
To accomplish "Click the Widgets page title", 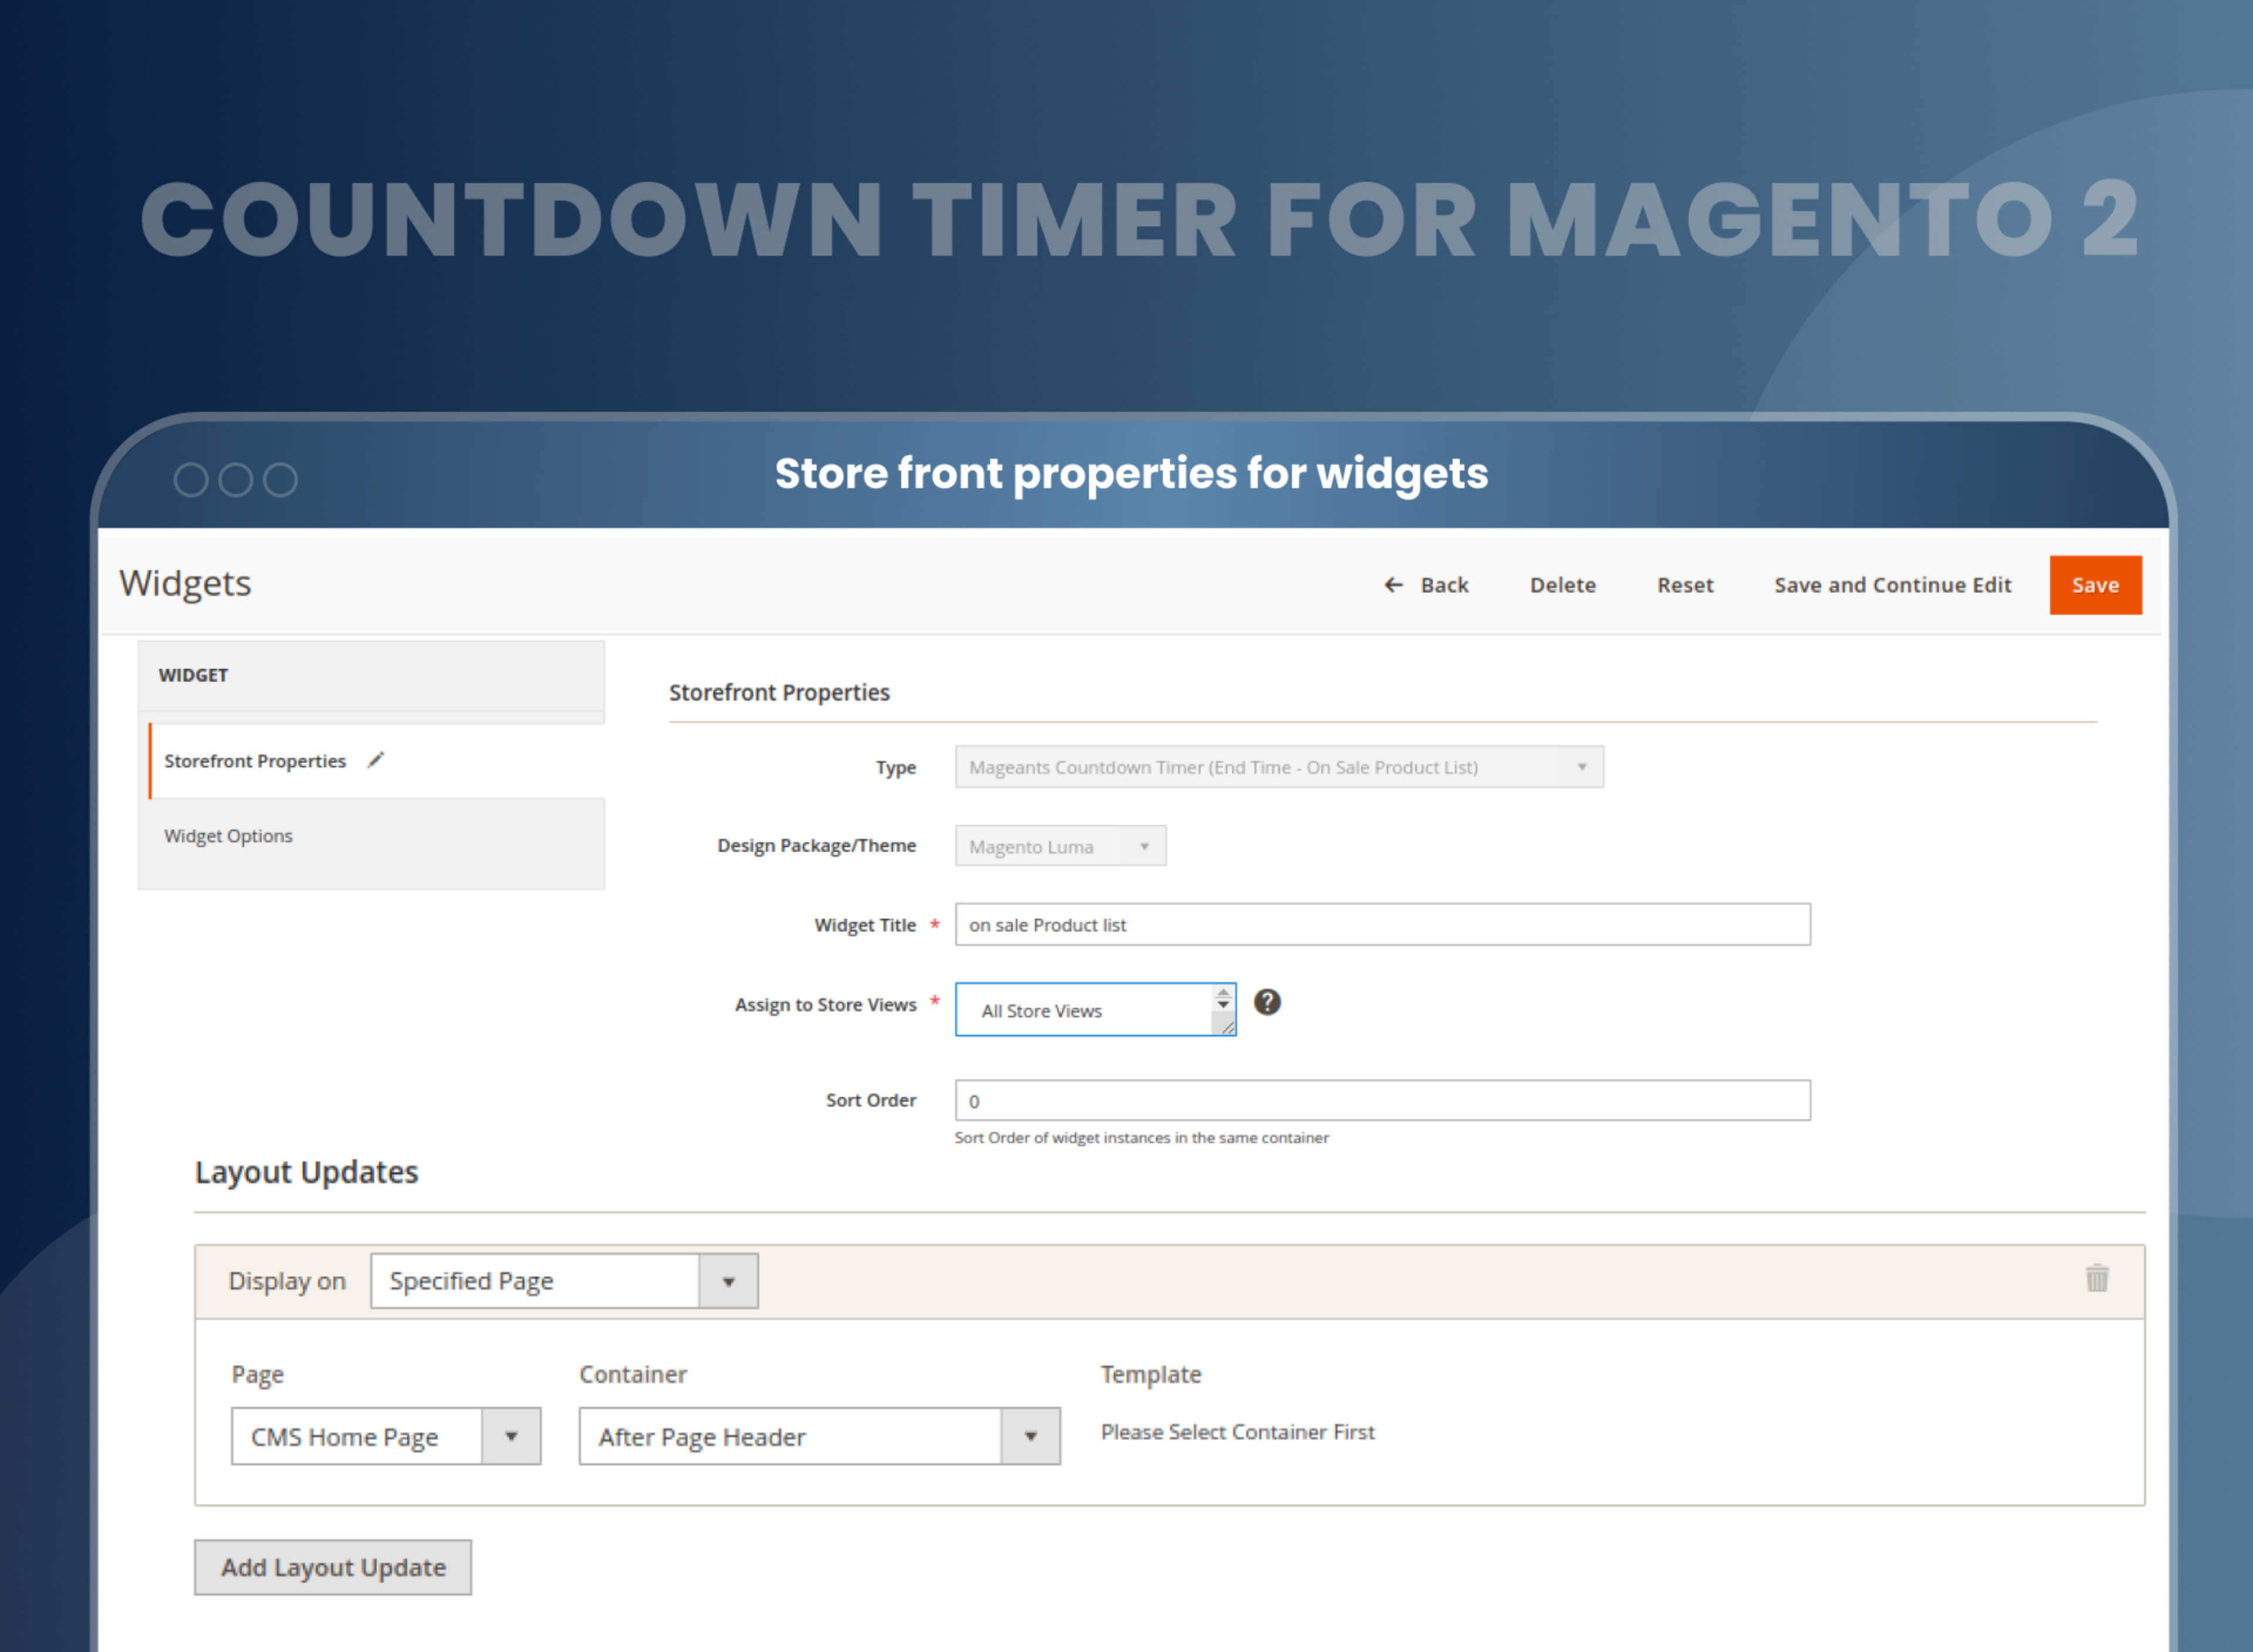I will coord(185,583).
